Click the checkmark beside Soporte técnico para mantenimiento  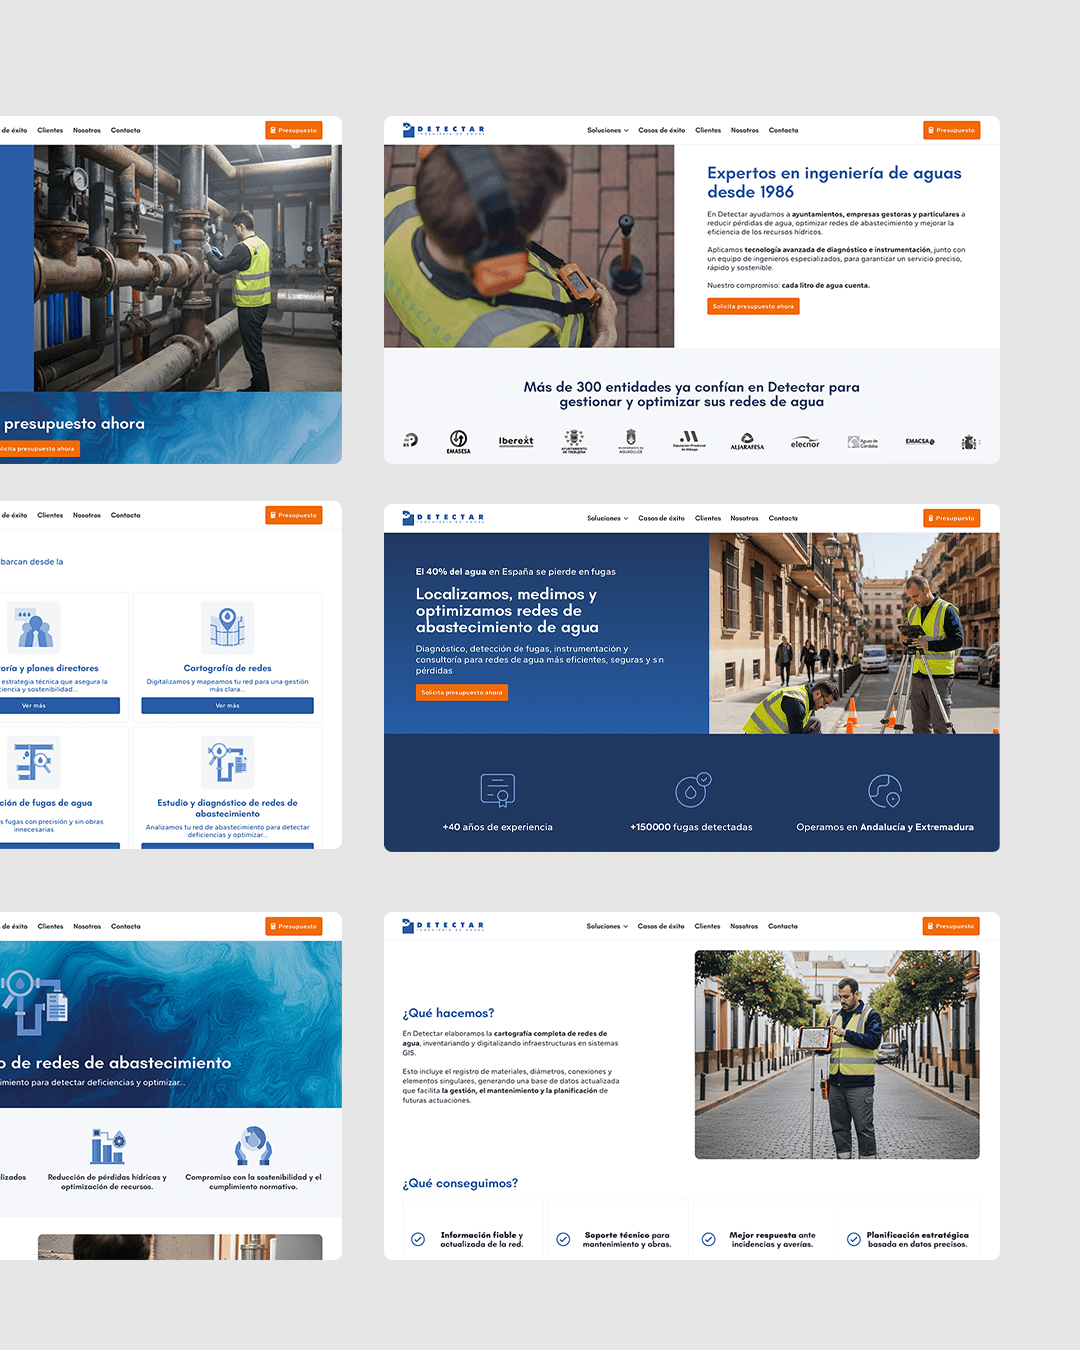(563, 1239)
